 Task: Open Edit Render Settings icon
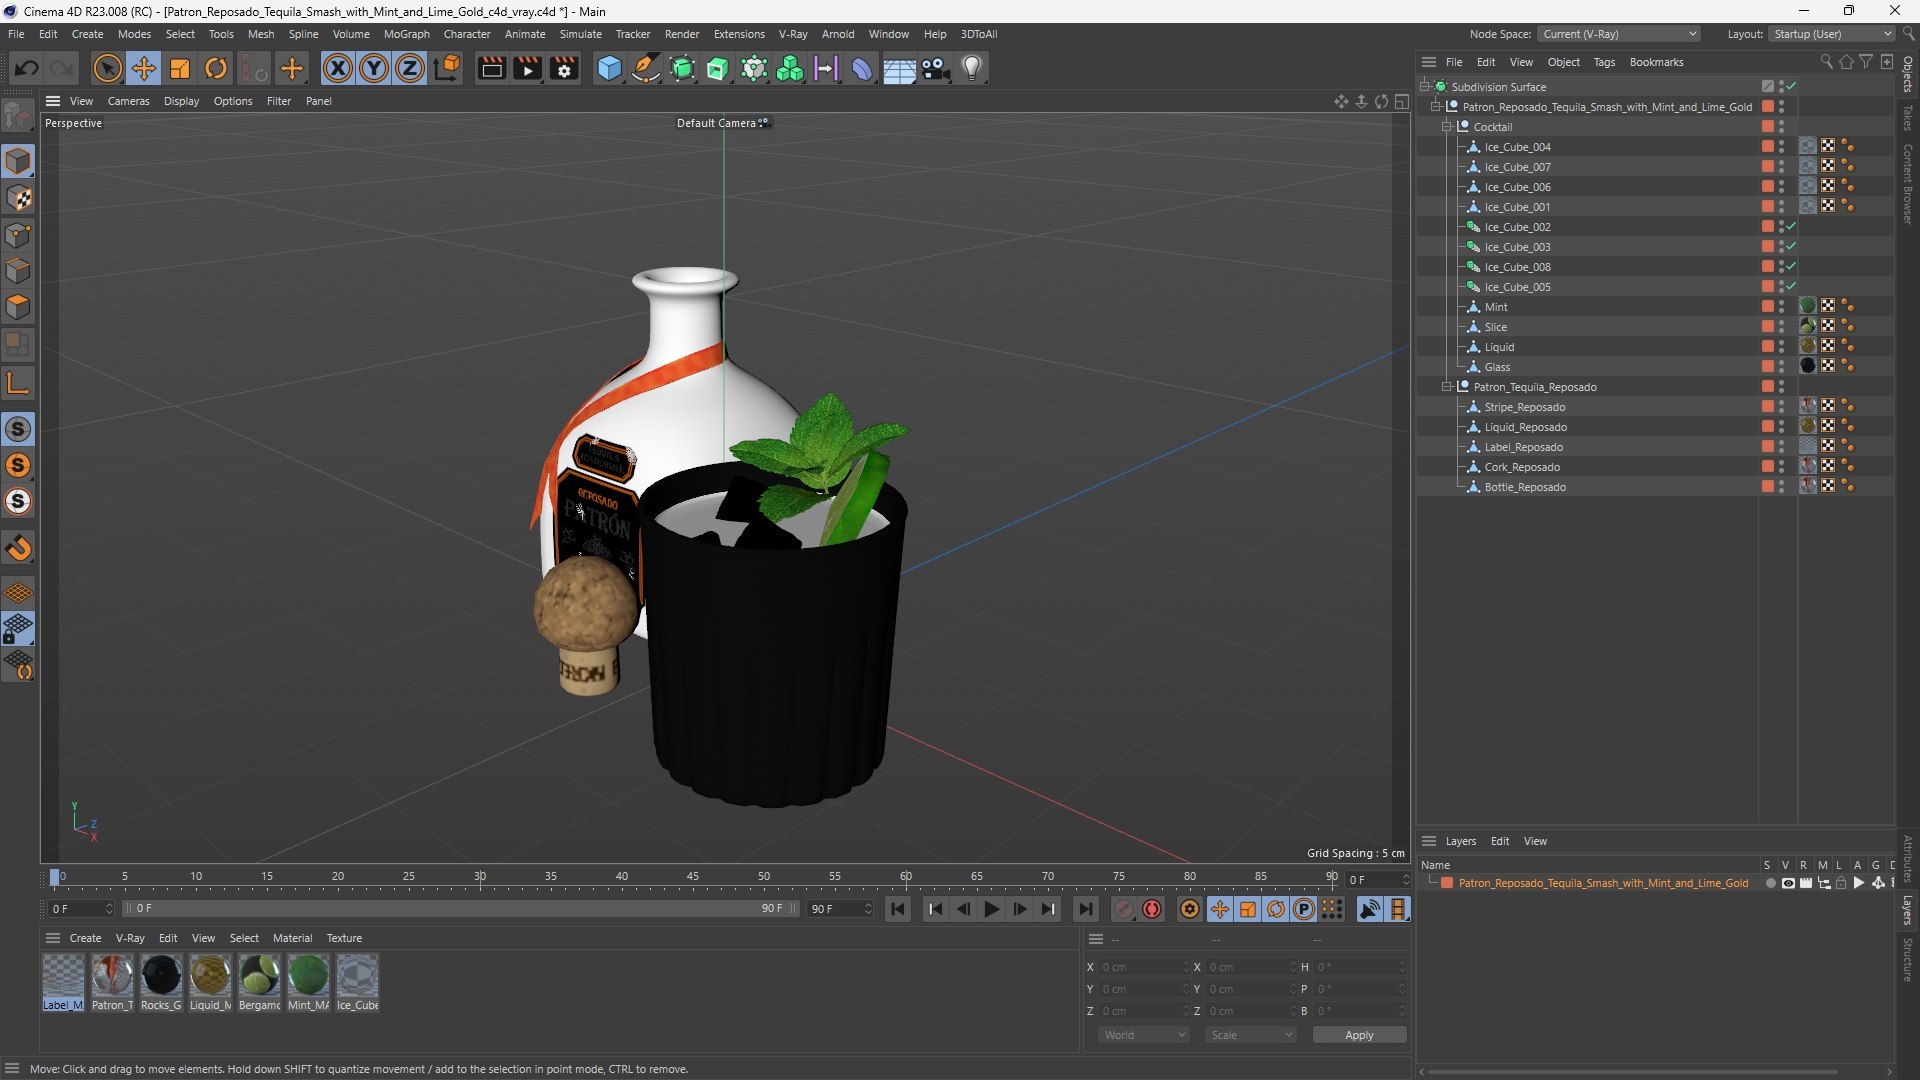point(565,68)
